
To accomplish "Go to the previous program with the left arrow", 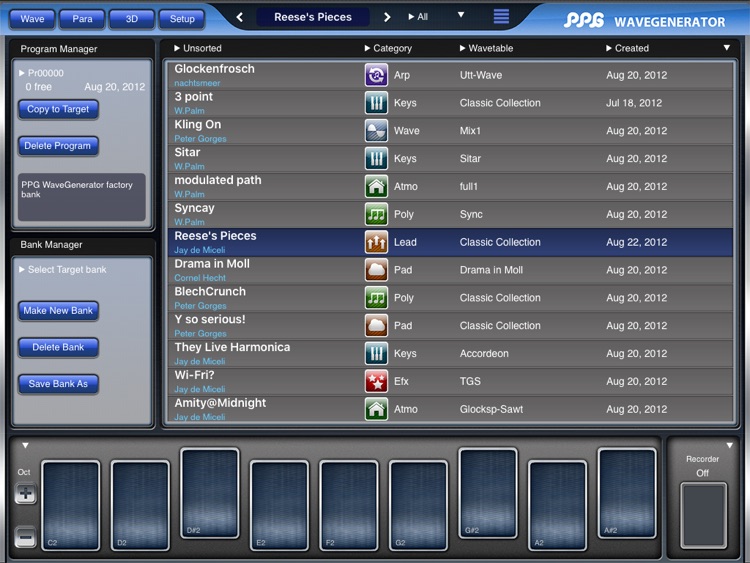I will tap(240, 17).
